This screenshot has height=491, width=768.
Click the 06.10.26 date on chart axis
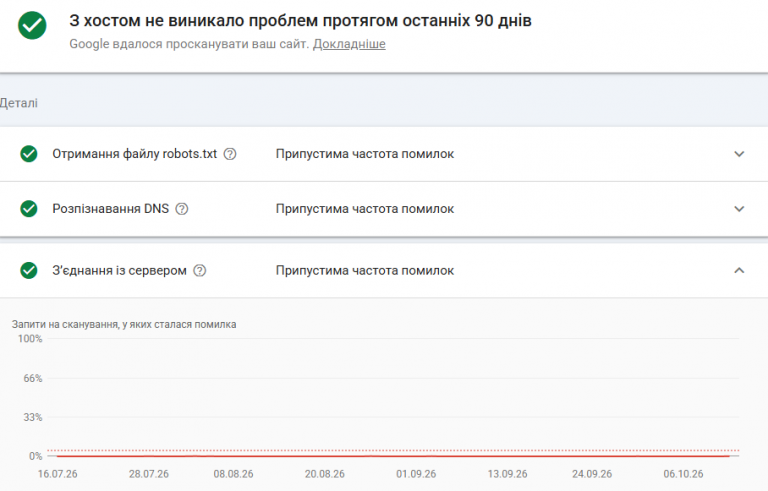[683, 474]
